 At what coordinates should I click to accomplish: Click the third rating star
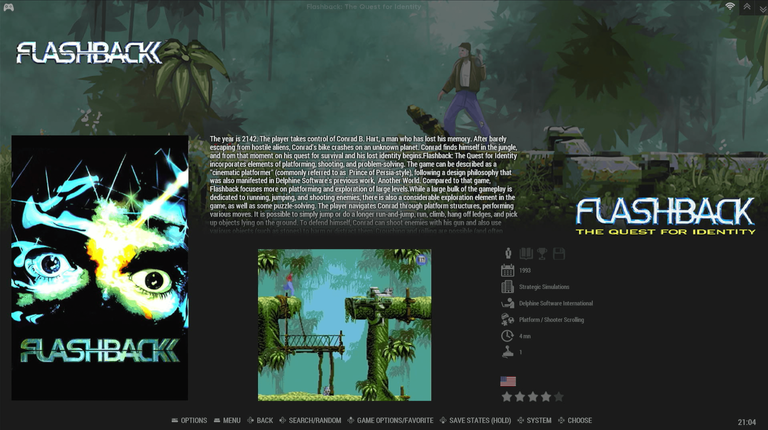533,397
